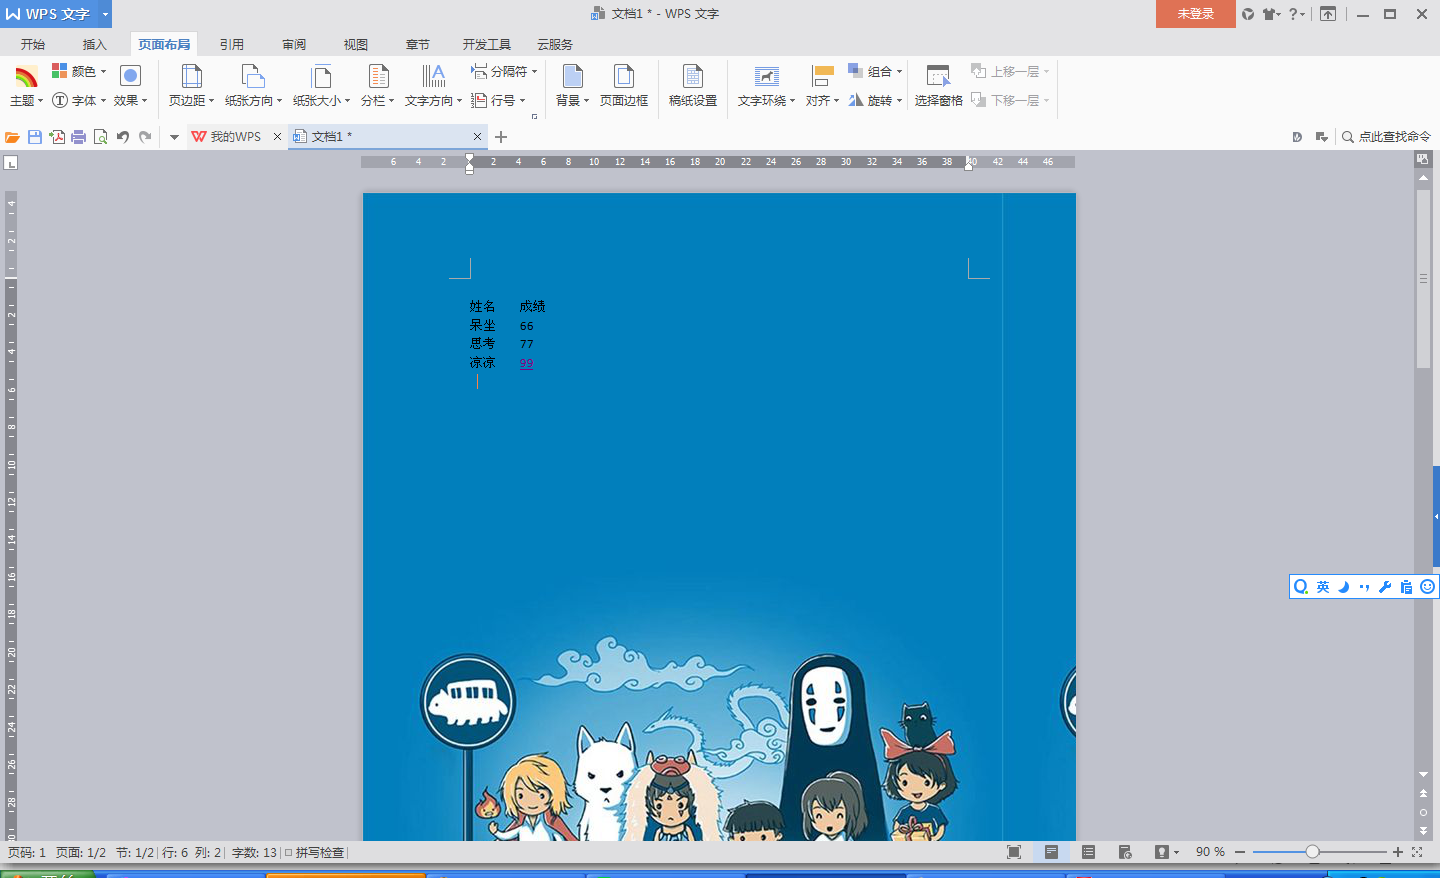Close the 文档1 document tab
The image size is (1440, 878).
pos(477,137)
